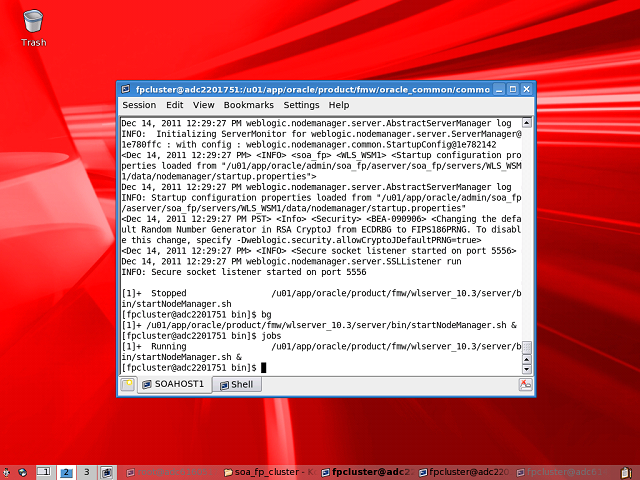
Task: Open the Session menu
Action: point(139,105)
